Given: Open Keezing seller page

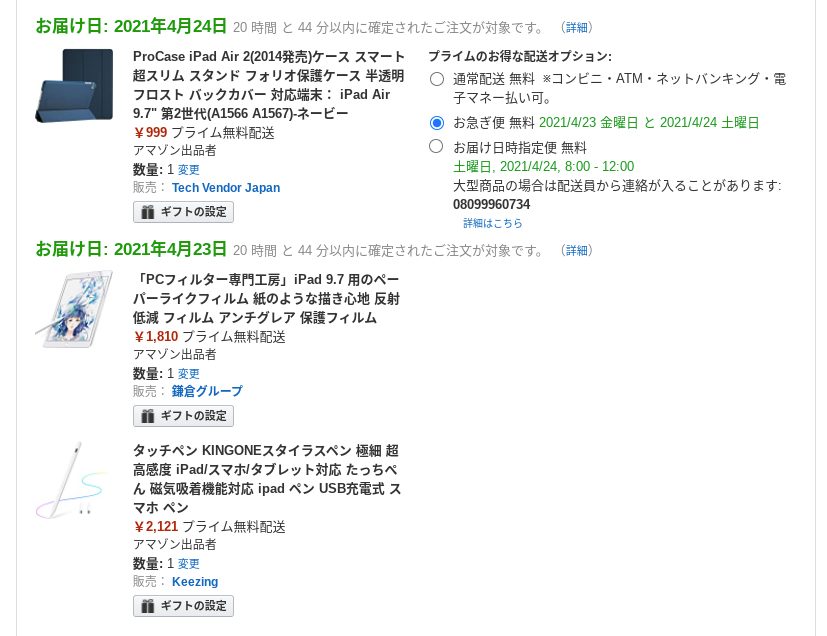Looking at the screenshot, I should (195, 582).
